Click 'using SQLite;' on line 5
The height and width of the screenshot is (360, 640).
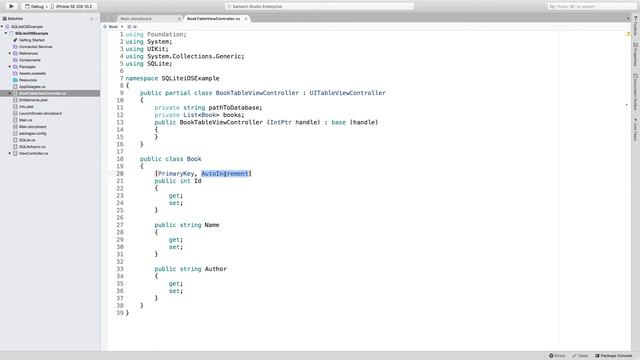point(149,64)
